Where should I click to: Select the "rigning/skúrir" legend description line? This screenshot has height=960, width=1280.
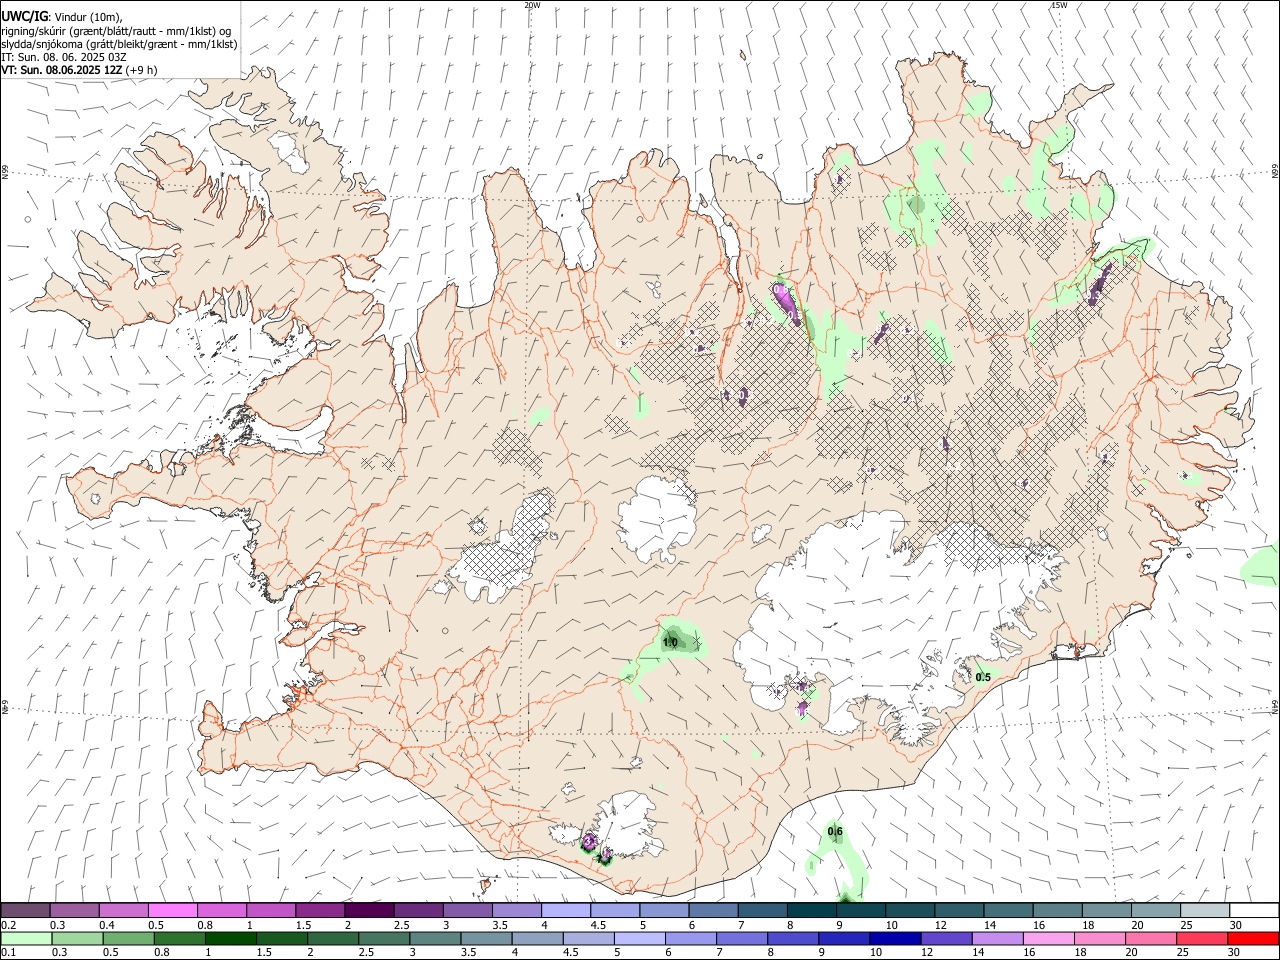pos(117,31)
